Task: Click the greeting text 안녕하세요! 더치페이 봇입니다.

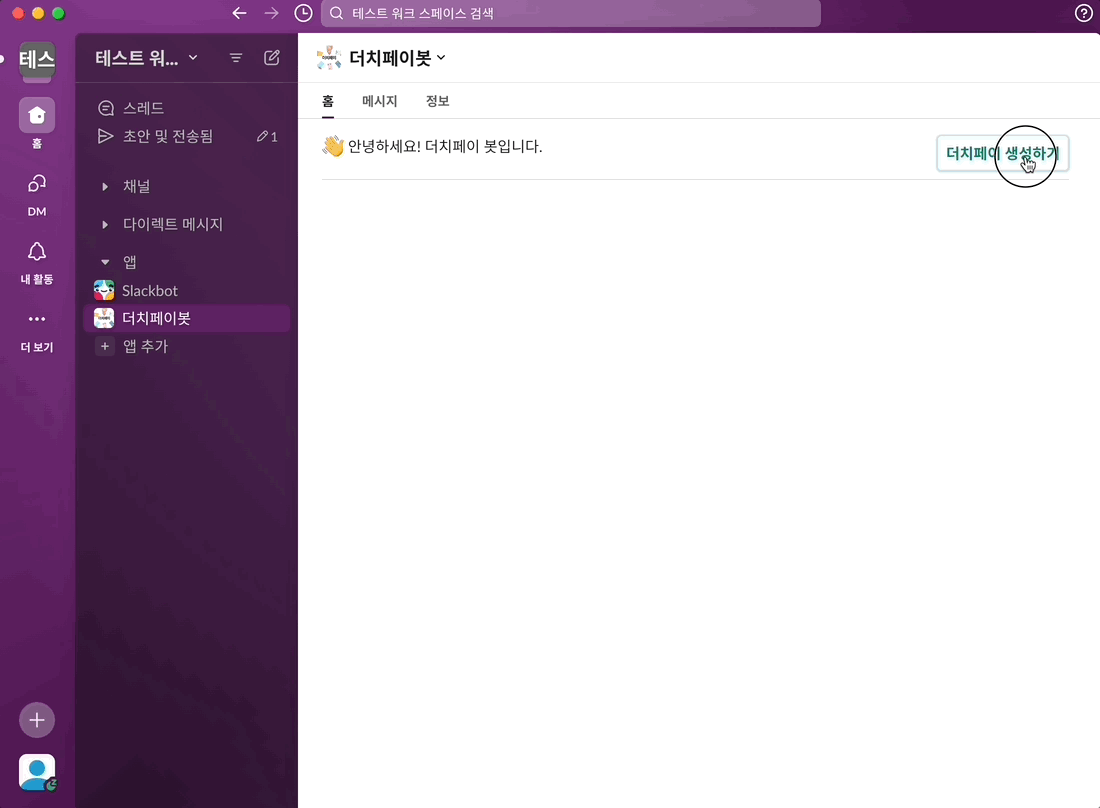Action: tap(445, 147)
